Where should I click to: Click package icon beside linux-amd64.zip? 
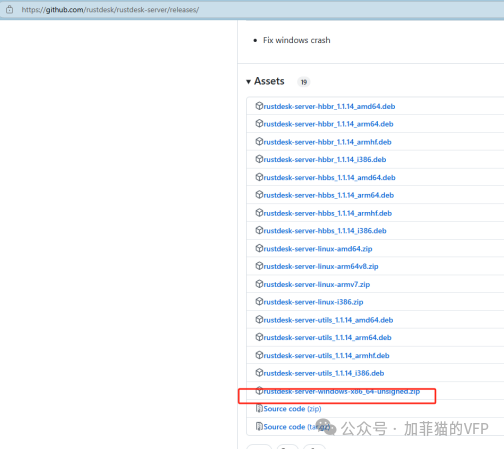[259, 249]
